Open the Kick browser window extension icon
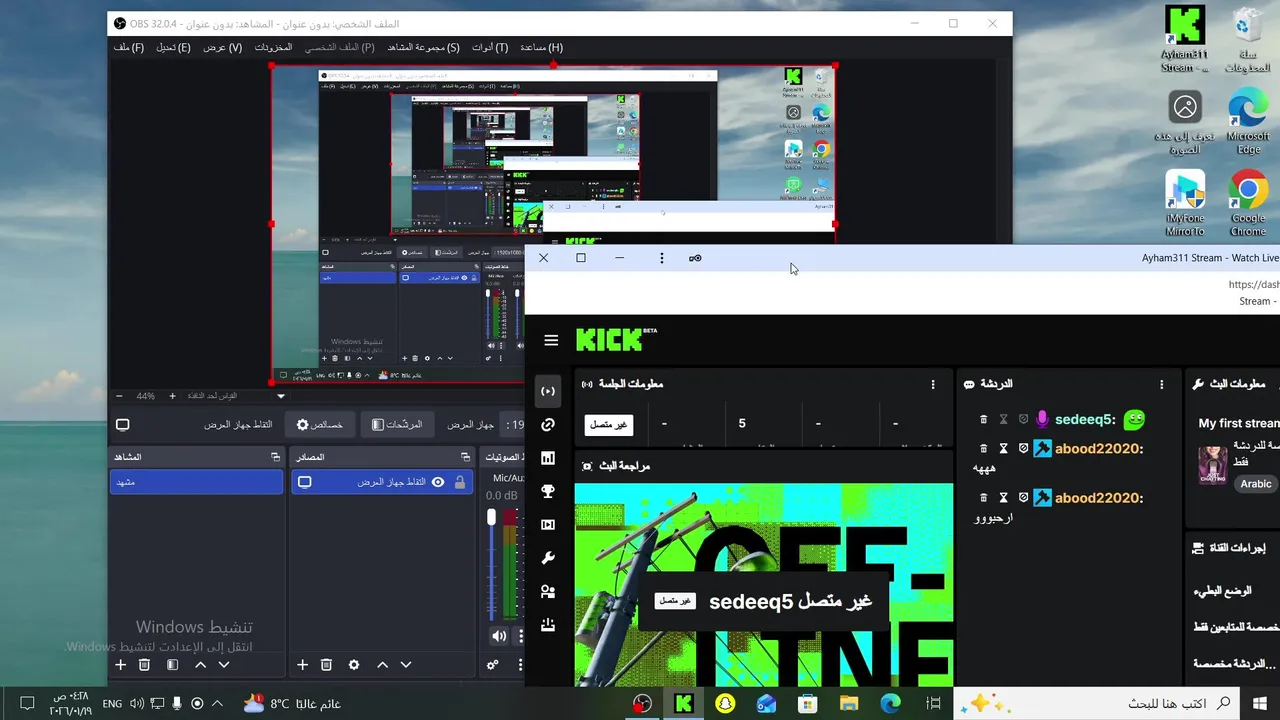1280x720 pixels. pyautogui.click(x=695, y=258)
